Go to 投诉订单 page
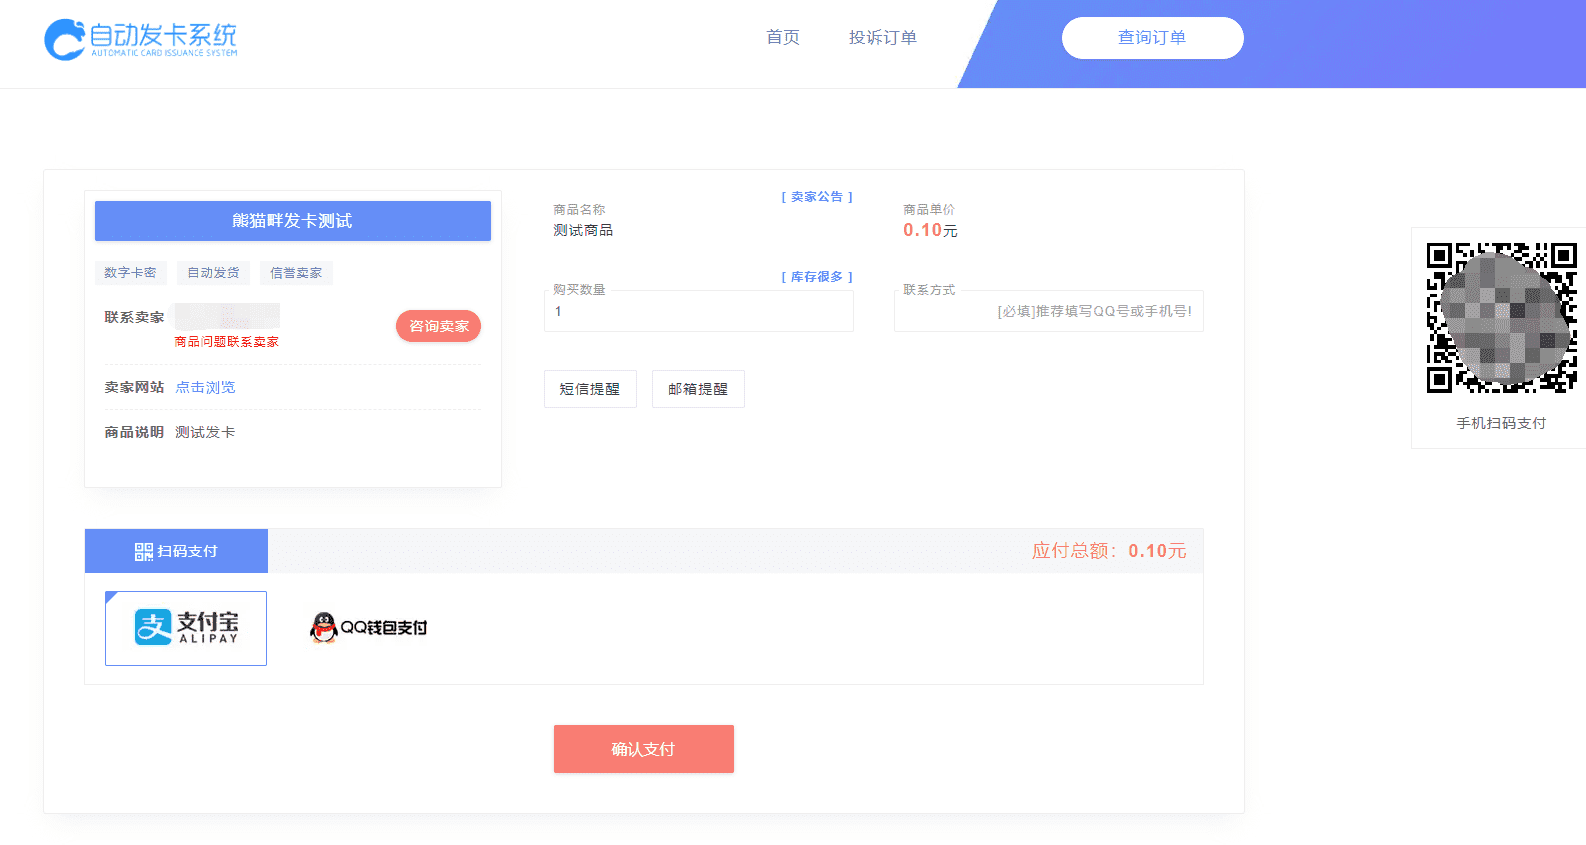The width and height of the screenshot is (1586, 845). 883,37
